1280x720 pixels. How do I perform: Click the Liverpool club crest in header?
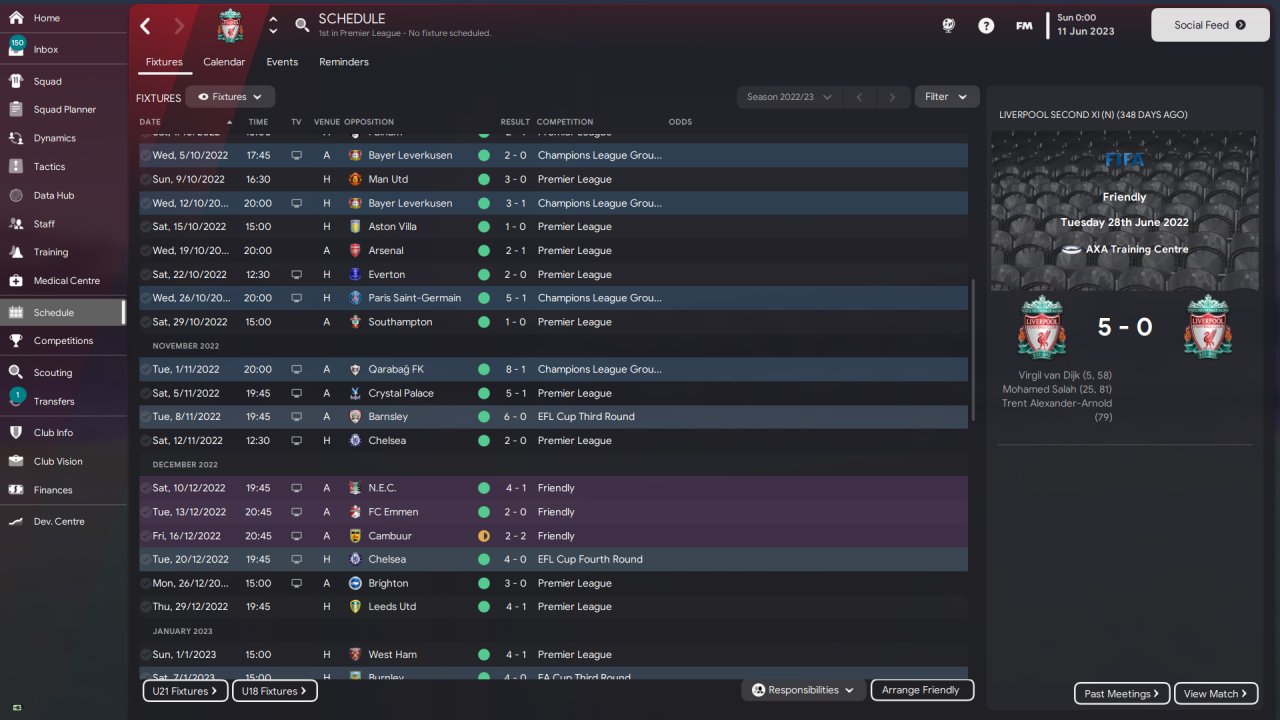pyautogui.click(x=230, y=26)
